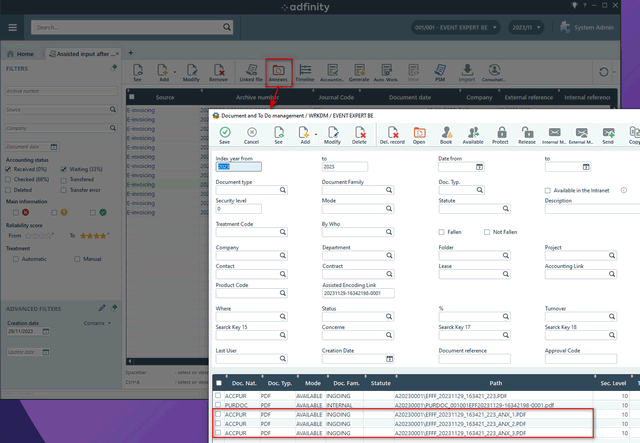Click the Cancel button in dialog

click(x=252, y=136)
